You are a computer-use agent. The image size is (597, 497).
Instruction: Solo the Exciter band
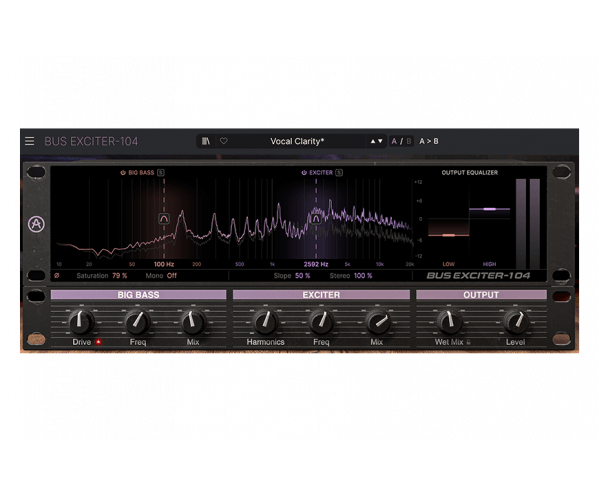(339, 173)
